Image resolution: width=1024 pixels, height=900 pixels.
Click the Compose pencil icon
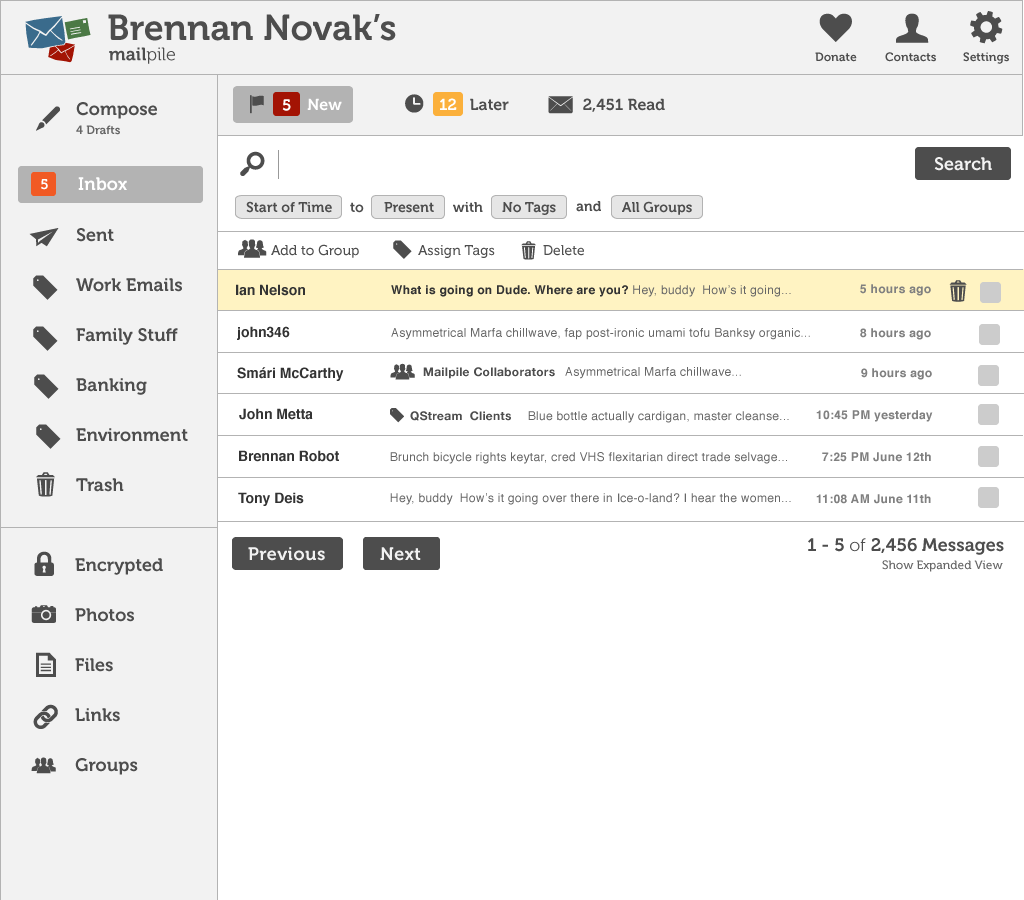click(48, 118)
